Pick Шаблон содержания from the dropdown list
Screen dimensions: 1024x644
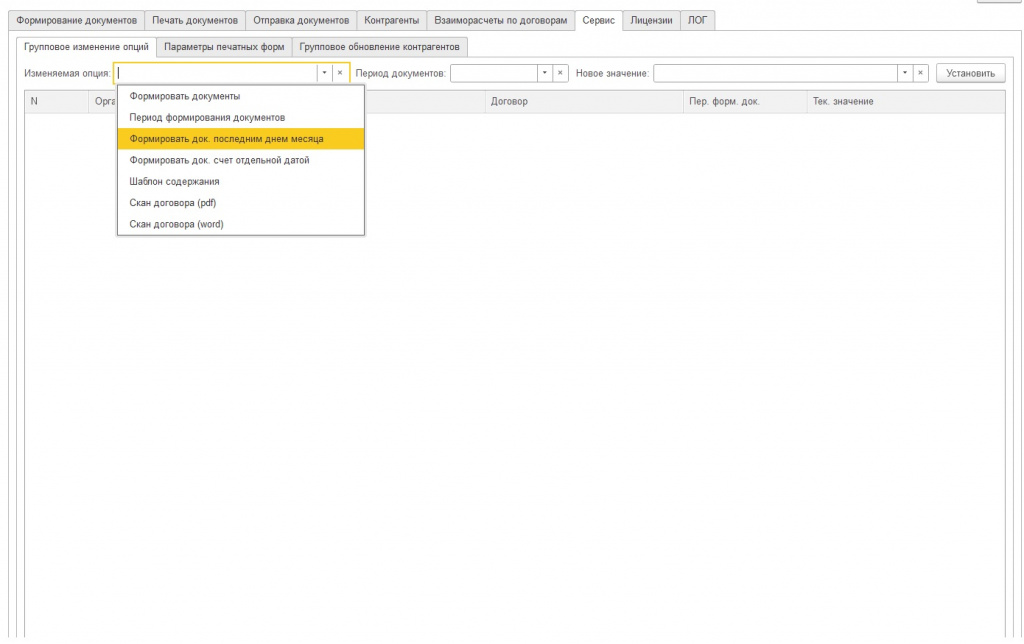coord(240,182)
